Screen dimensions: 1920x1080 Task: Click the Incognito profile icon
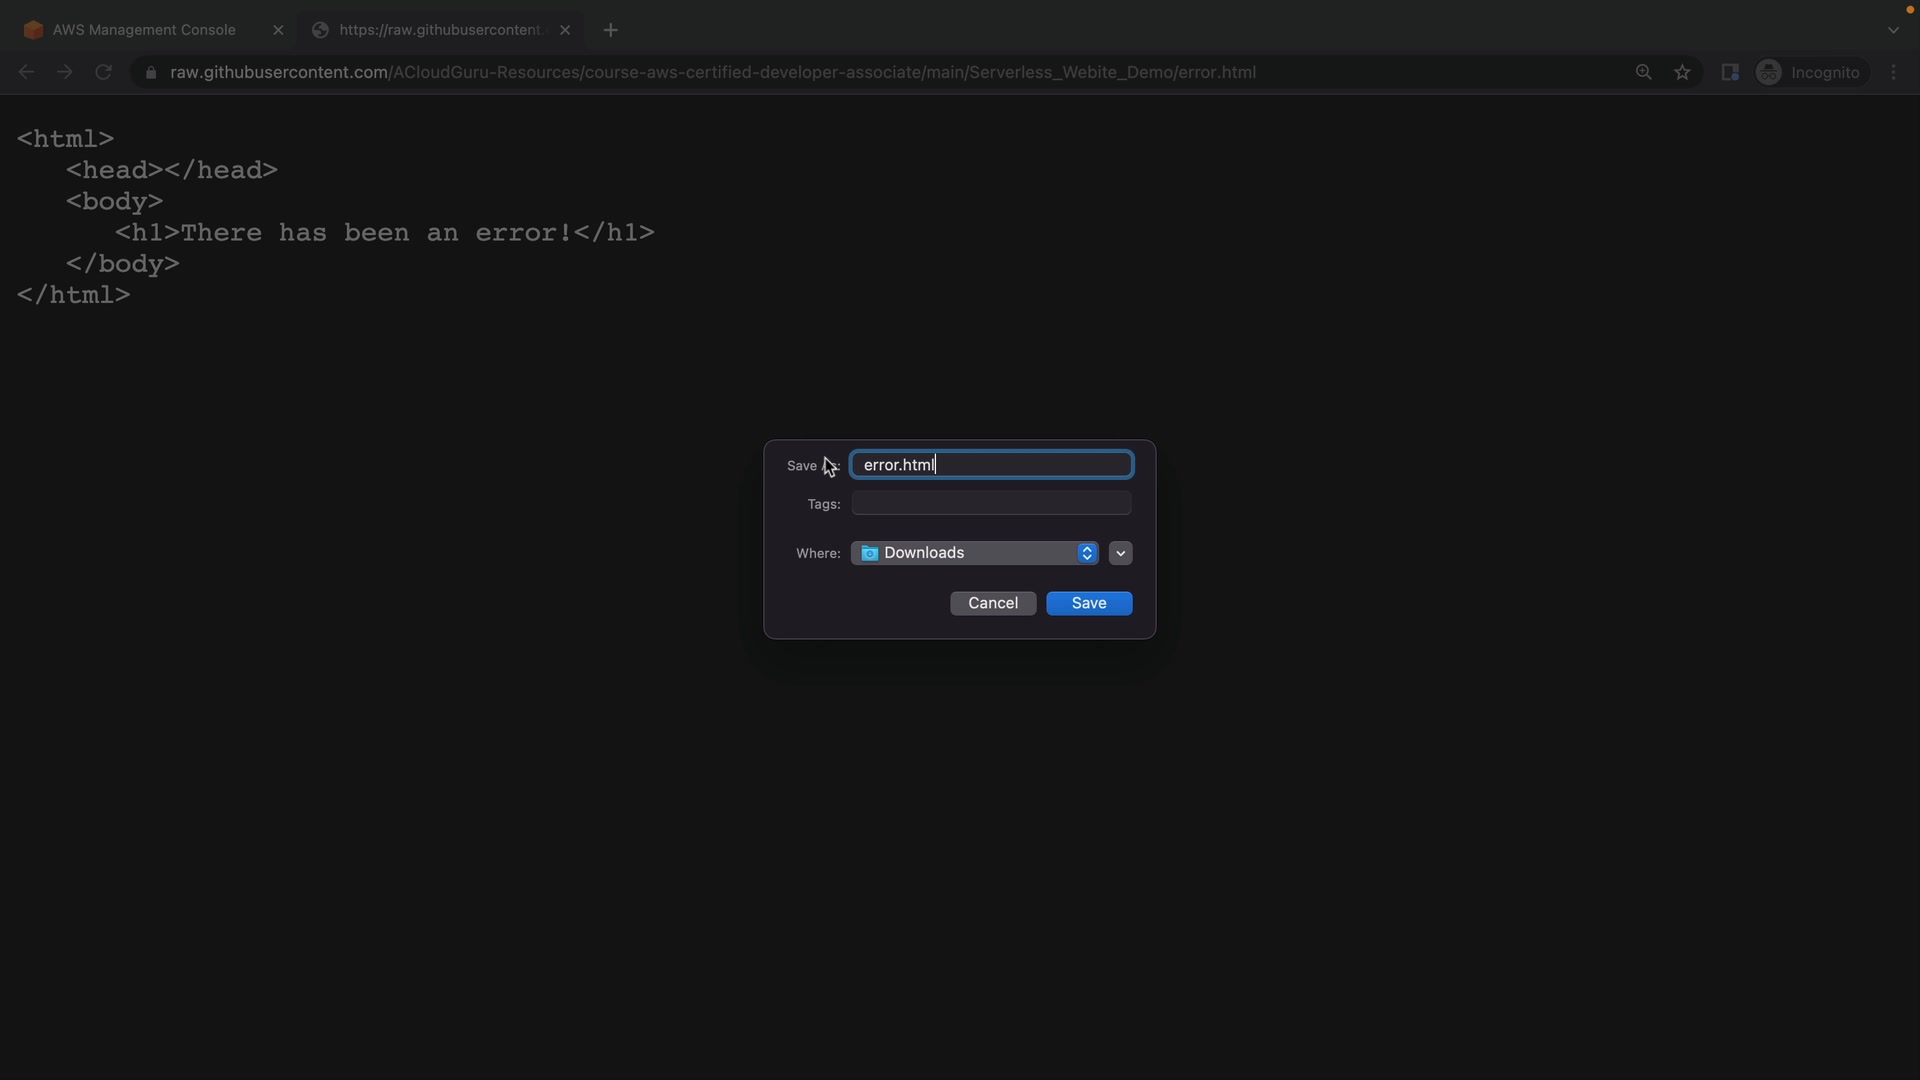pyautogui.click(x=1768, y=72)
